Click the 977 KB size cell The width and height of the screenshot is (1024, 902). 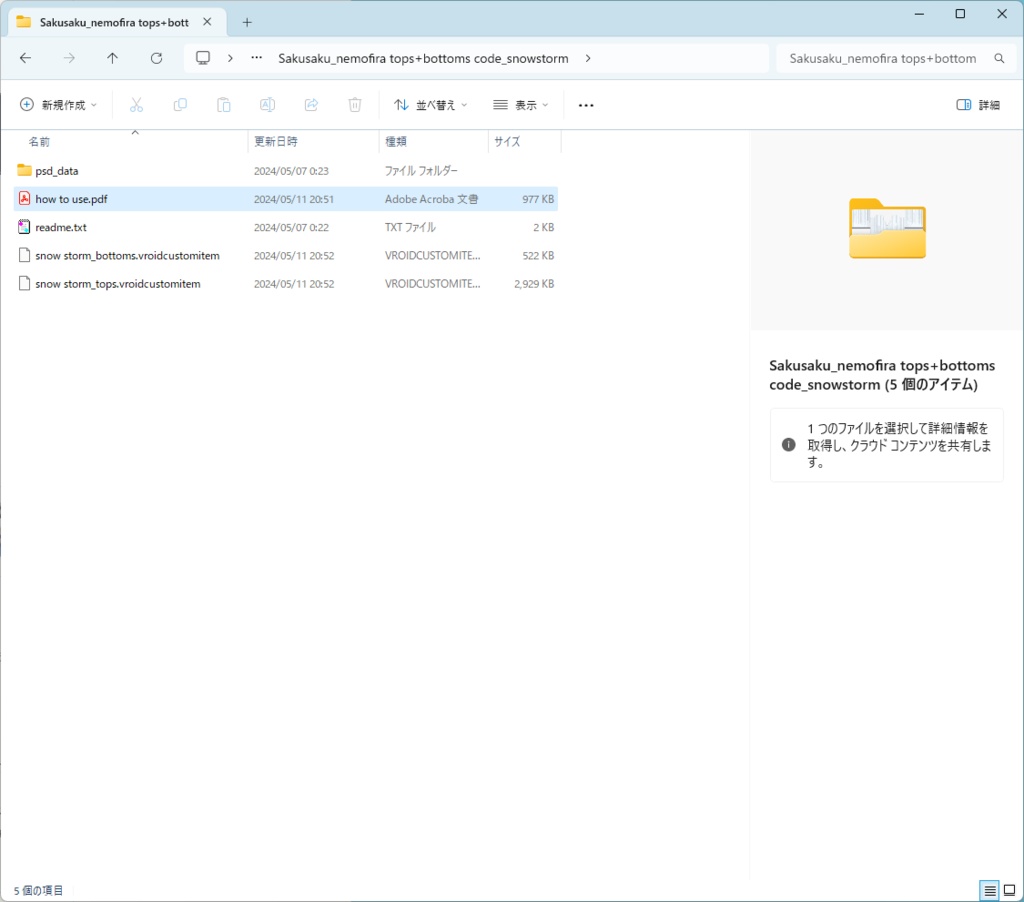(x=537, y=199)
